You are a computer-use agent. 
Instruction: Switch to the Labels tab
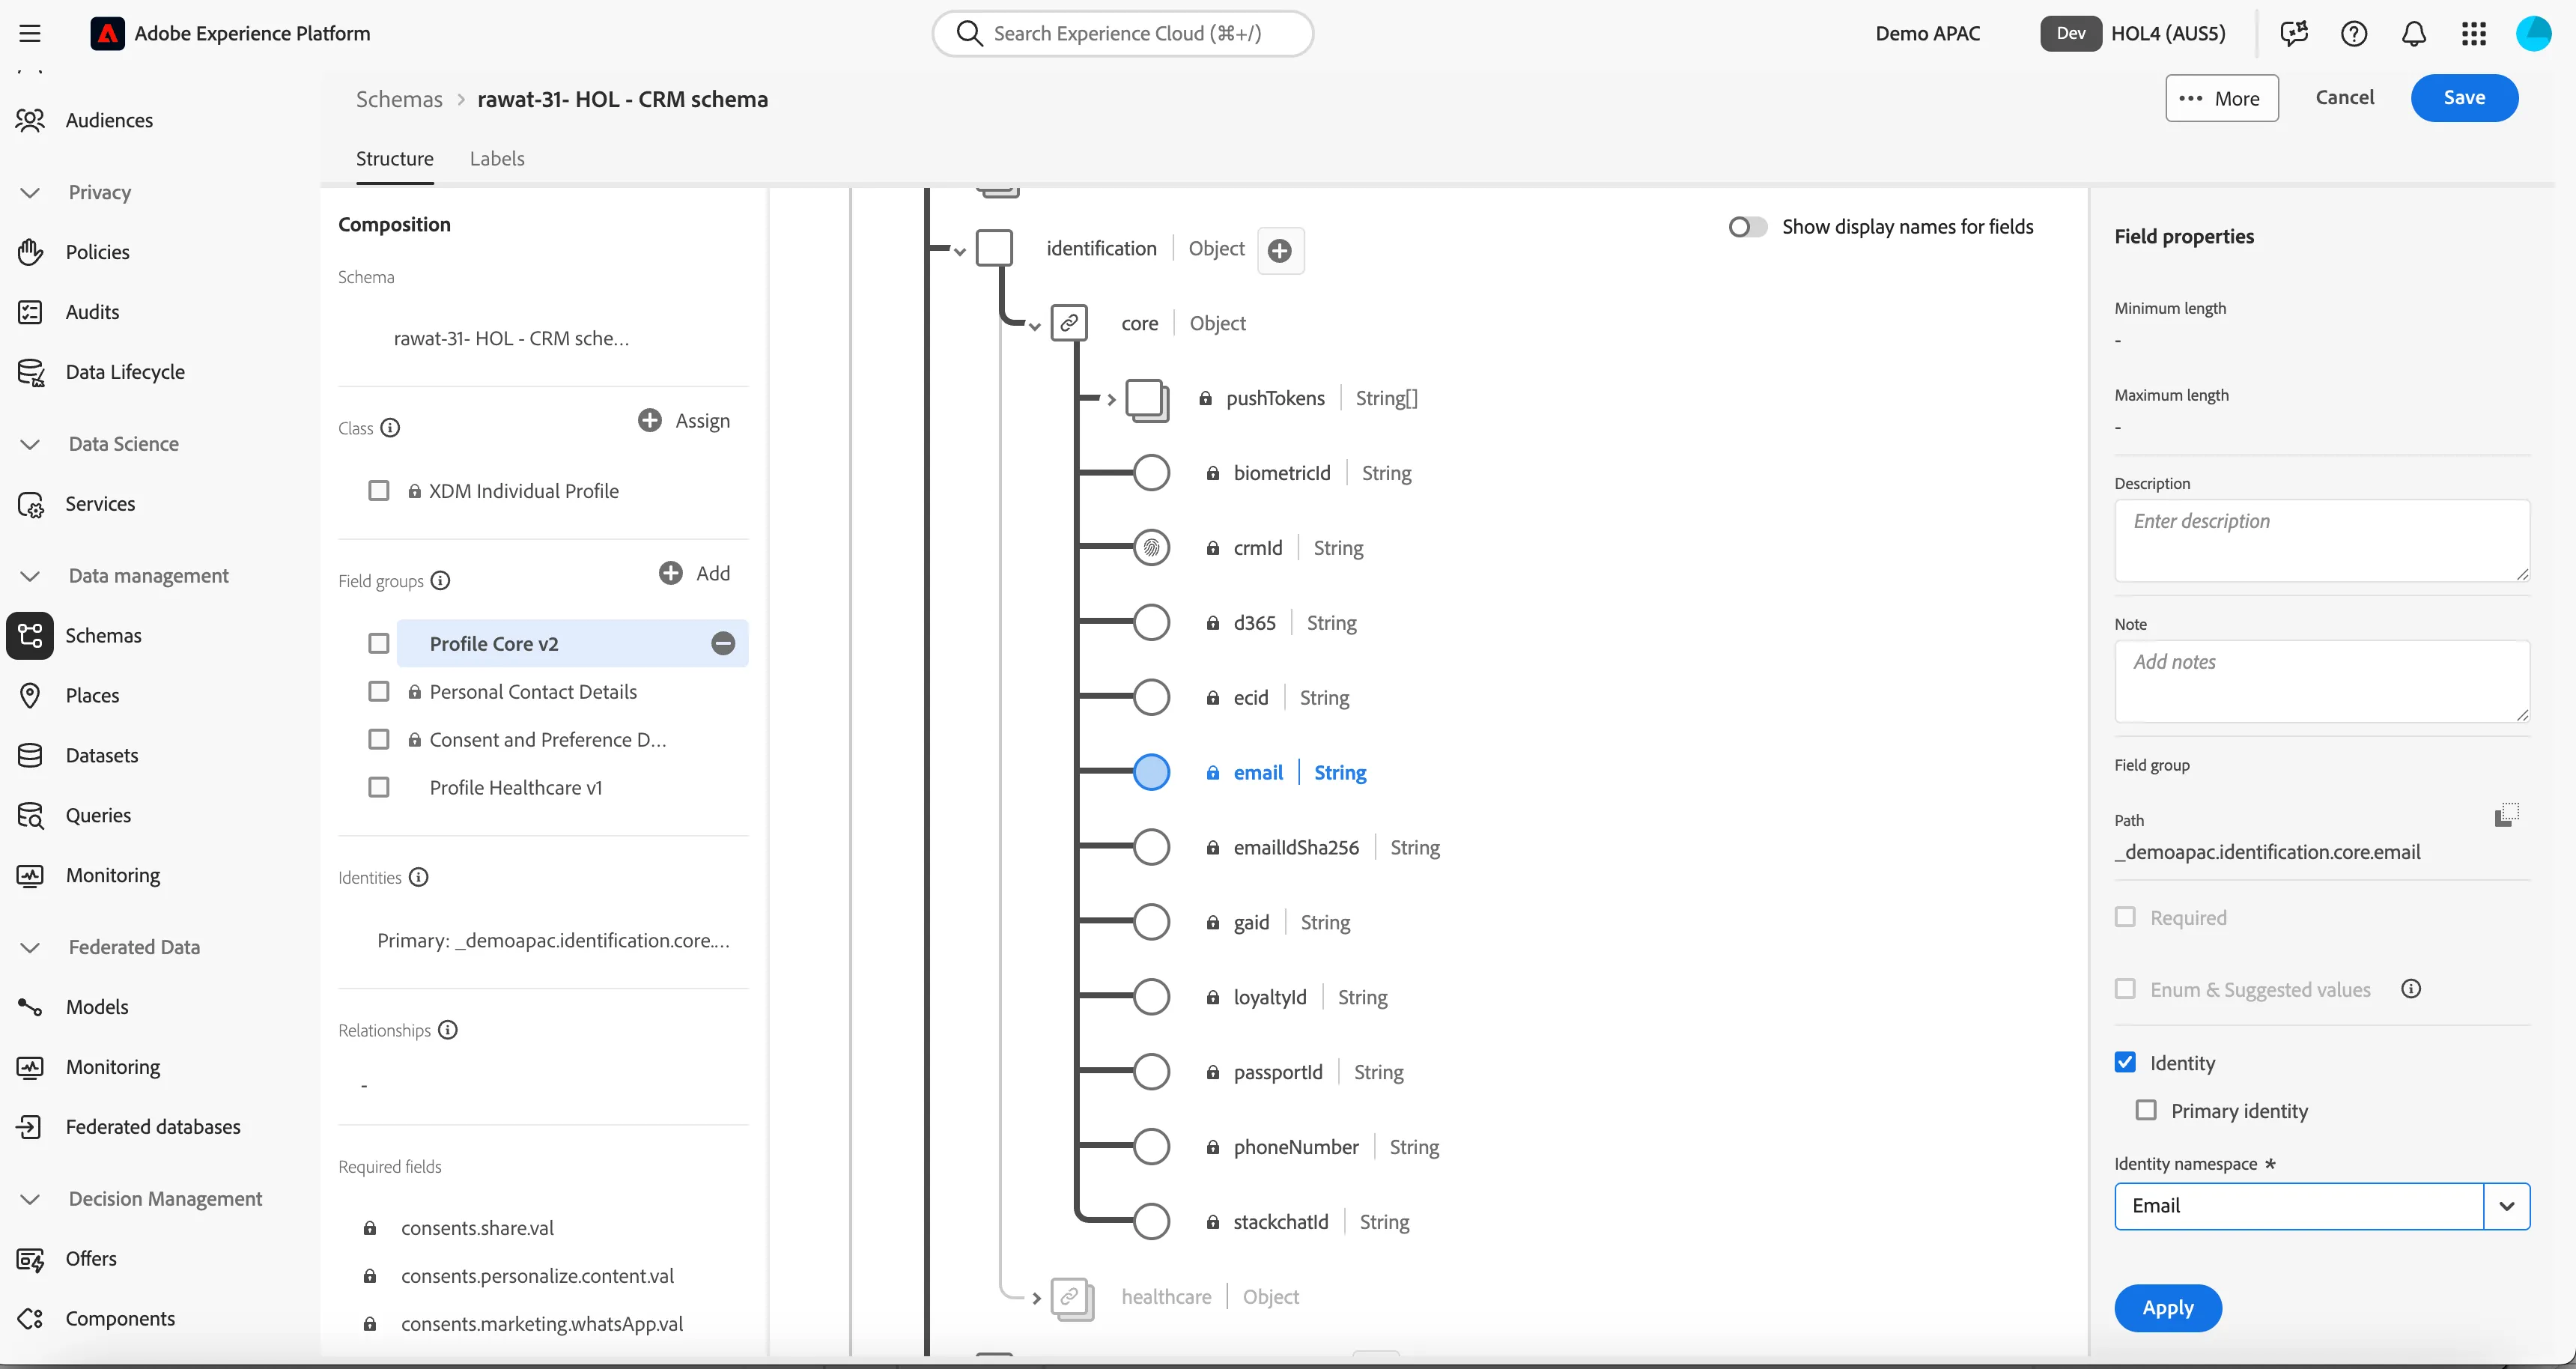click(x=497, y=158)
